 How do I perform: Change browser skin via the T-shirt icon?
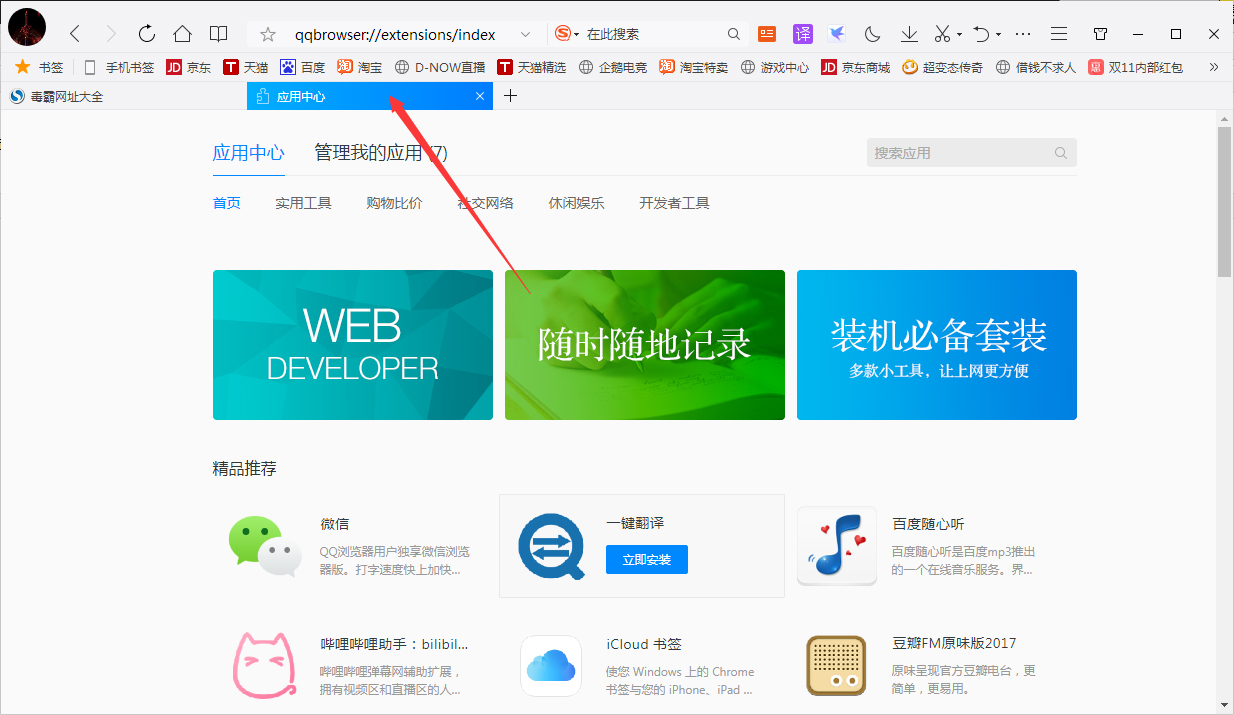pos(1100,33)
